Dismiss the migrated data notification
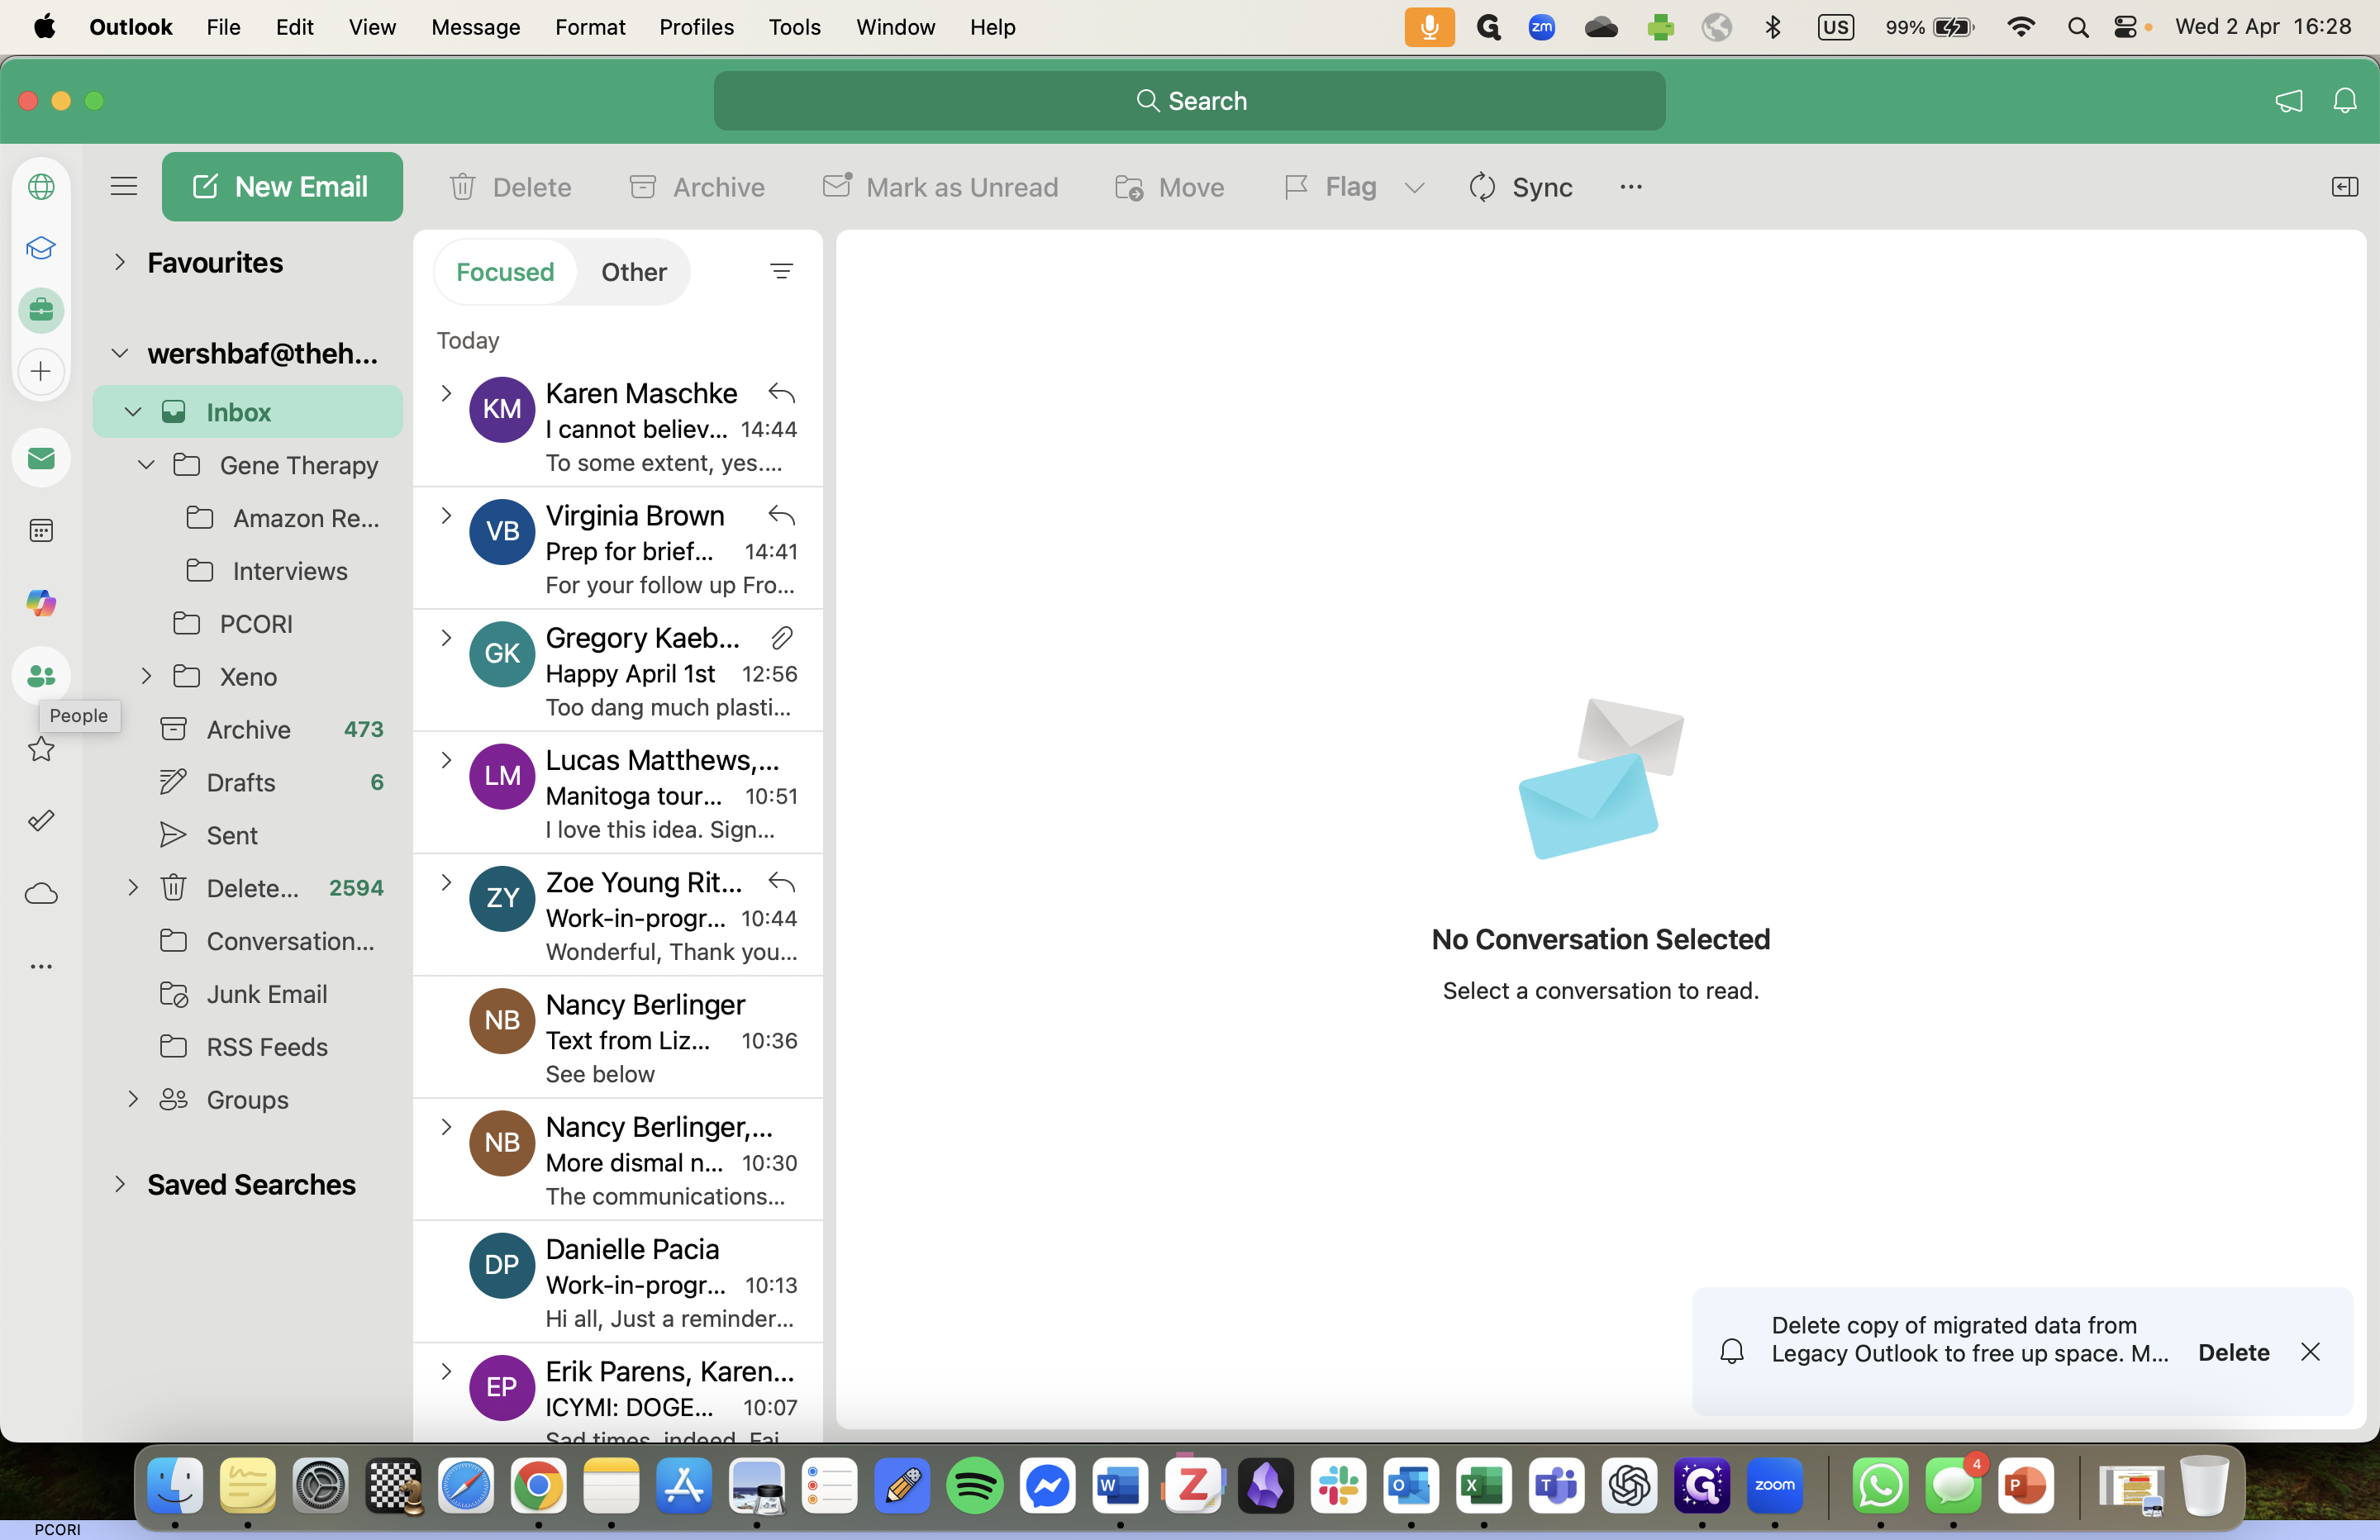Image resolution: width=2380 pixels, height=1540 pixels. pos(2311,1353)
